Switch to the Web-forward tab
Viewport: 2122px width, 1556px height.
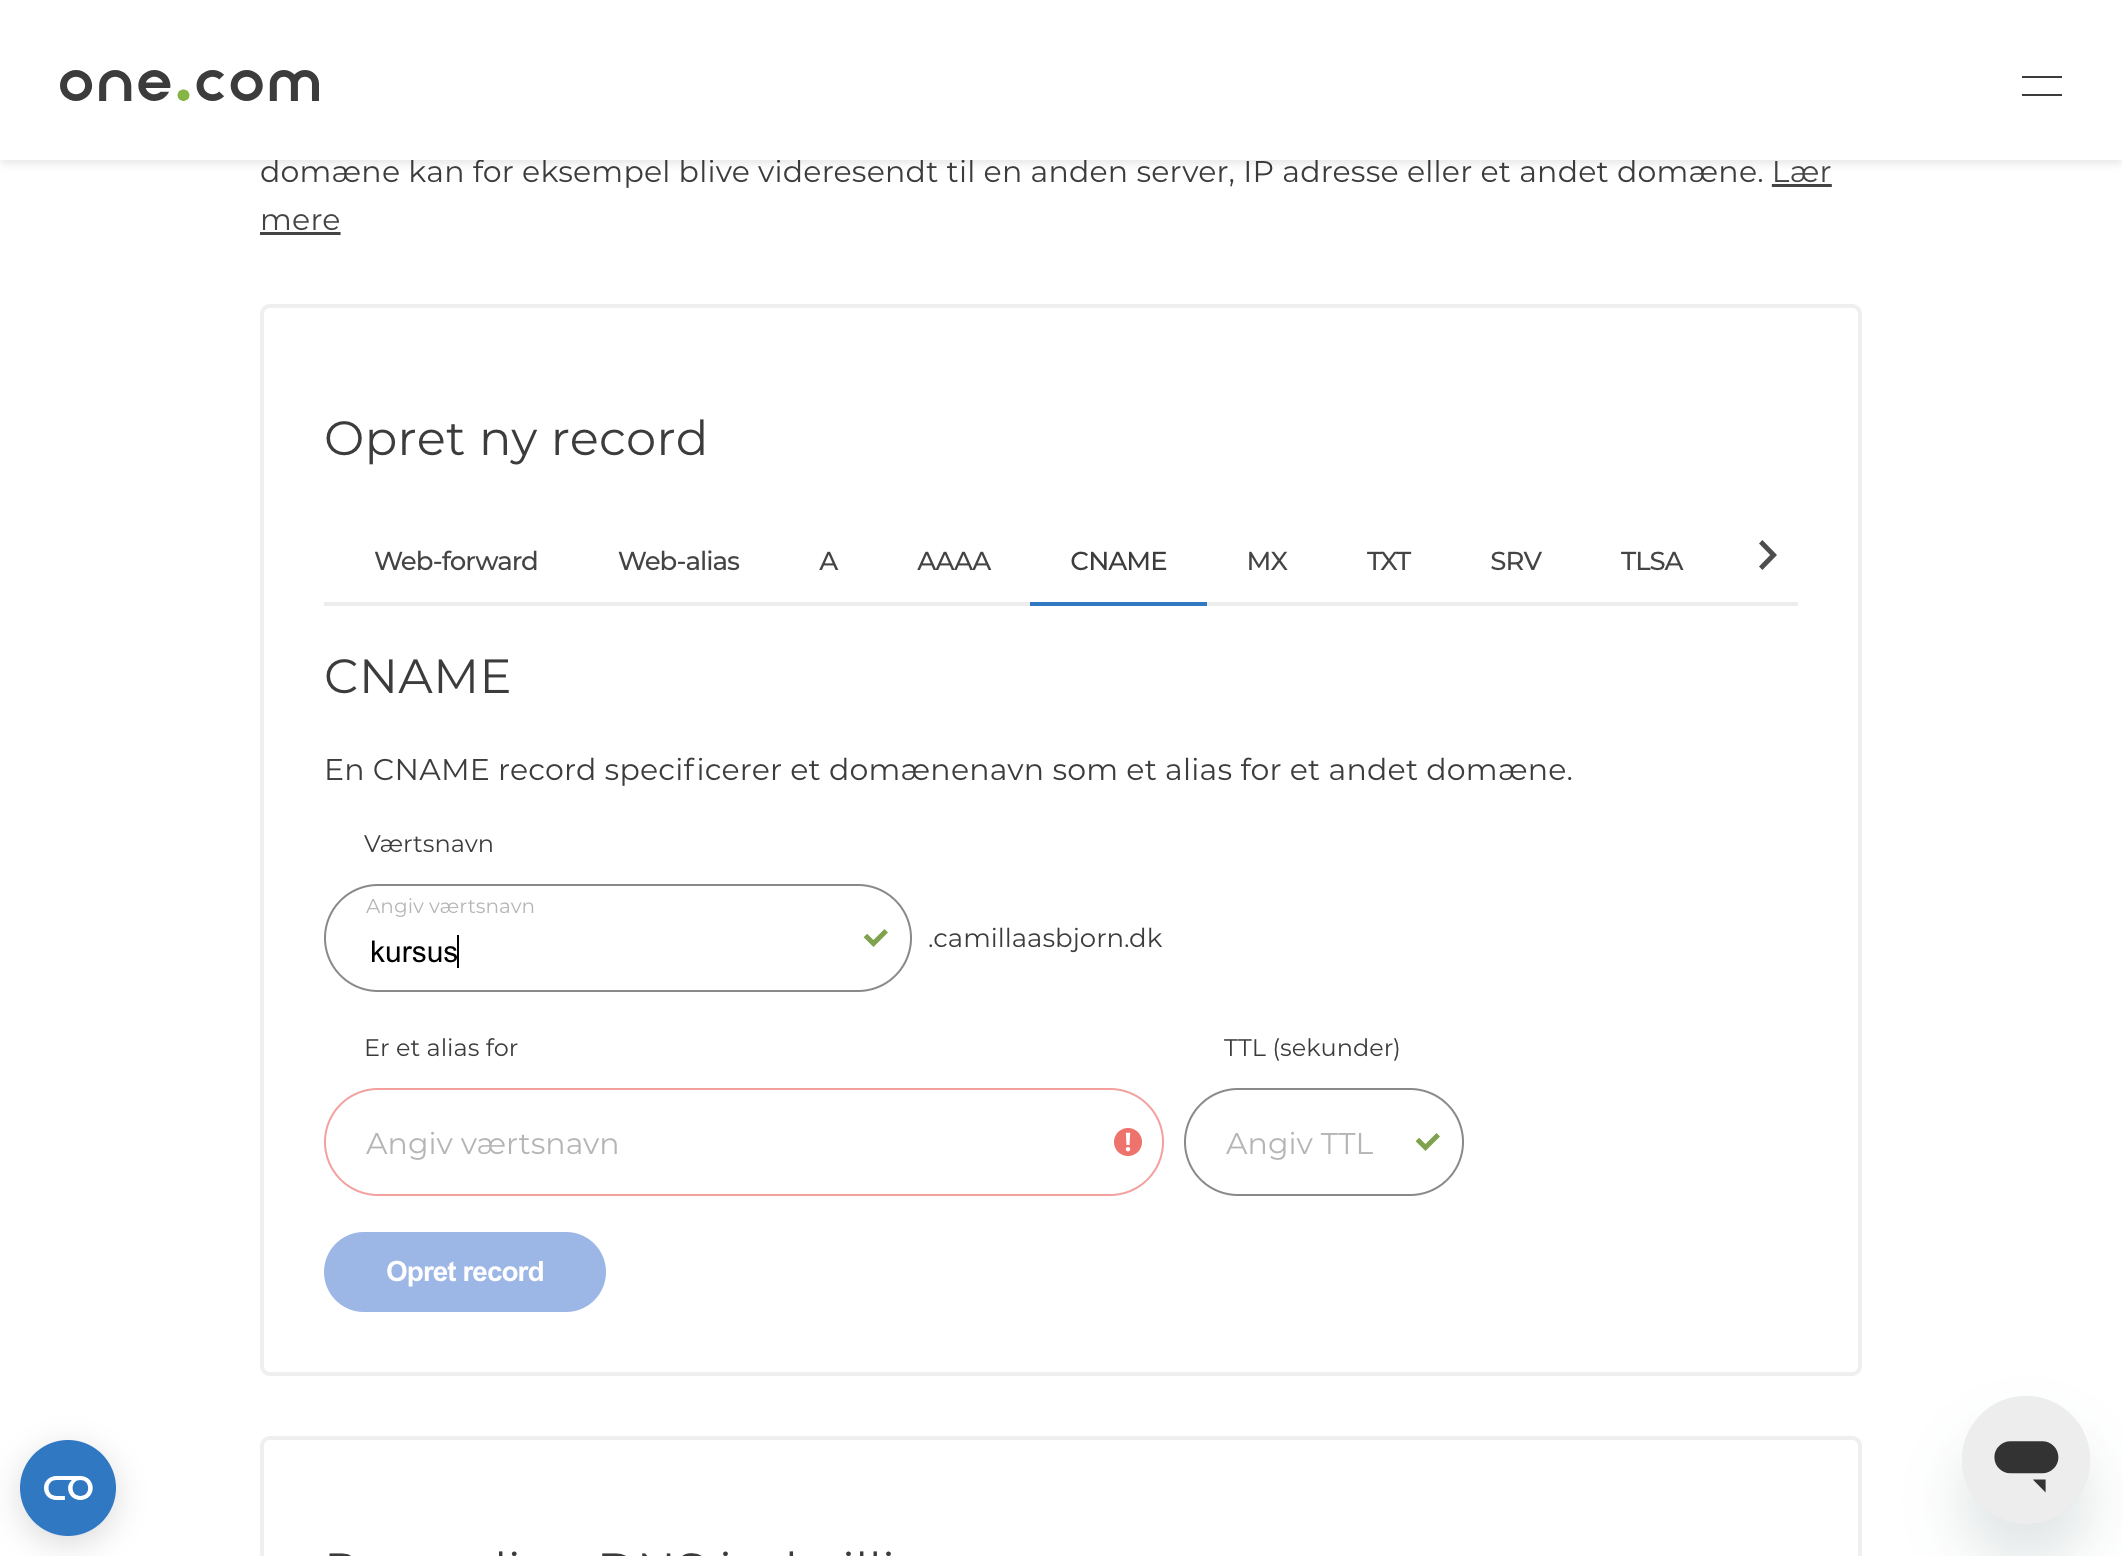tap(456, 561)
